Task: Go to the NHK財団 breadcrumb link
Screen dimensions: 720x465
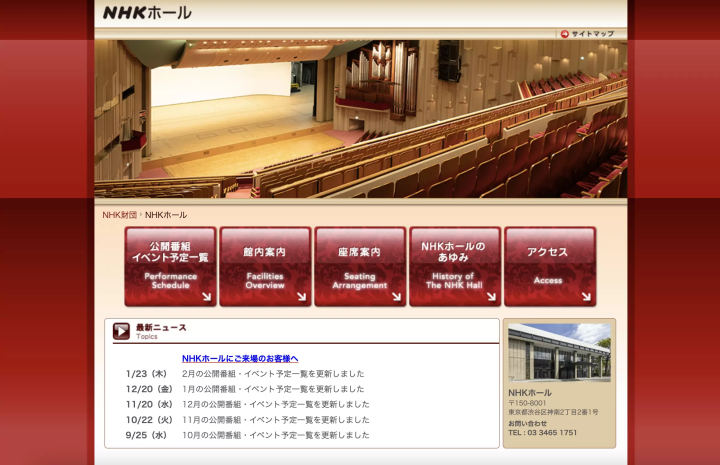Action: (119, 215)
